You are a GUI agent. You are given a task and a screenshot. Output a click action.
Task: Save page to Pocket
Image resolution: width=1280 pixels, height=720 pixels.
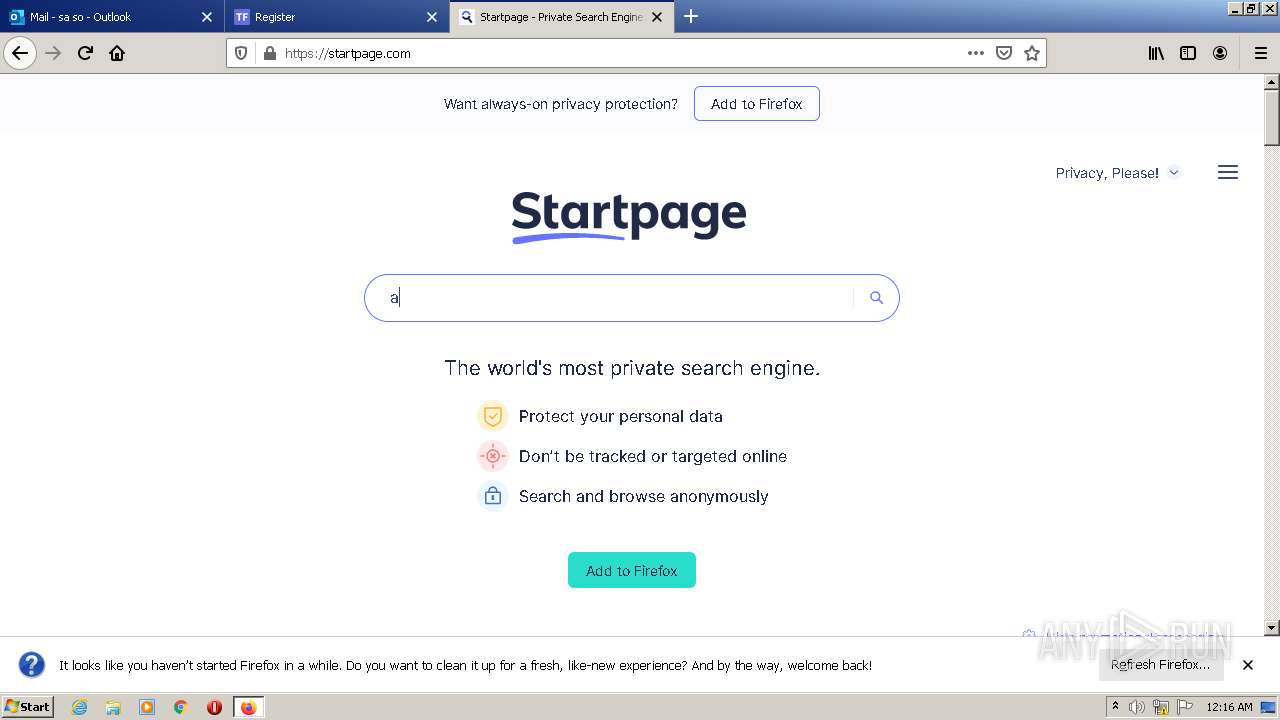click(1004, 53)
